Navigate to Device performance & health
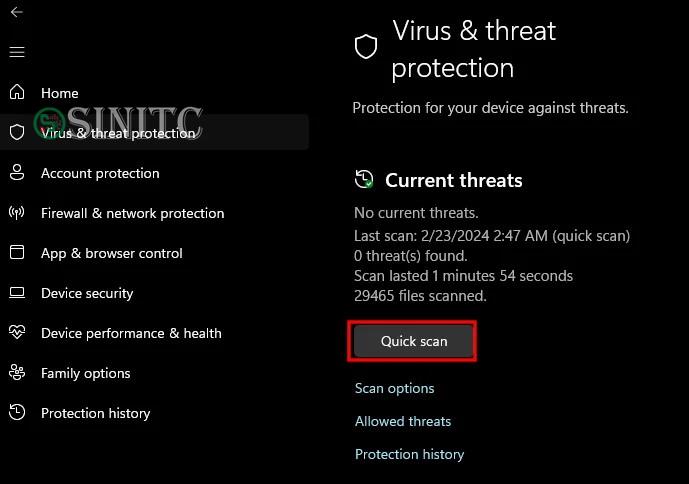This screenshot has height=484, width=689. coord(131,333)
